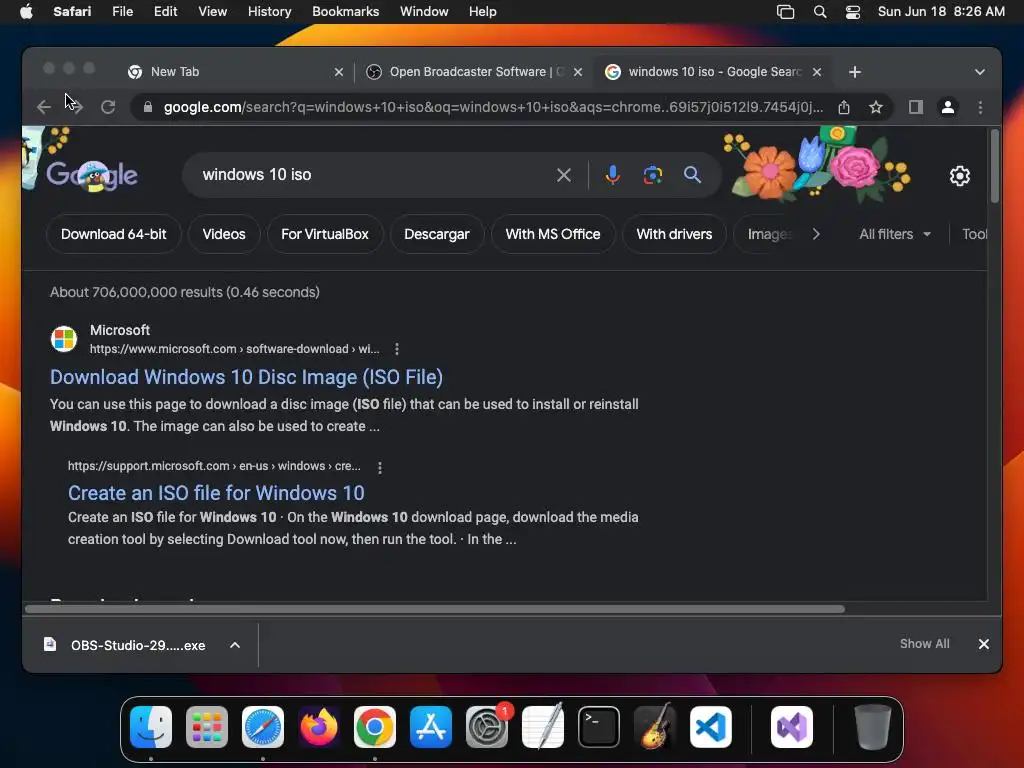Open Create an ISO file for Windows 10 link
Viewport: 1024px width, 768px height.
(216, 493)
